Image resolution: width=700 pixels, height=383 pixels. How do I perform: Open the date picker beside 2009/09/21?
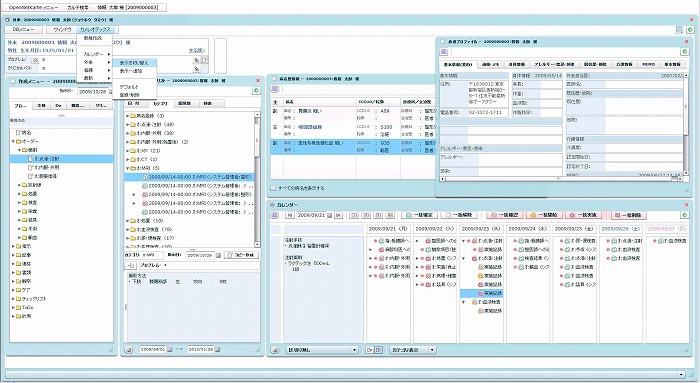point(329,215)
